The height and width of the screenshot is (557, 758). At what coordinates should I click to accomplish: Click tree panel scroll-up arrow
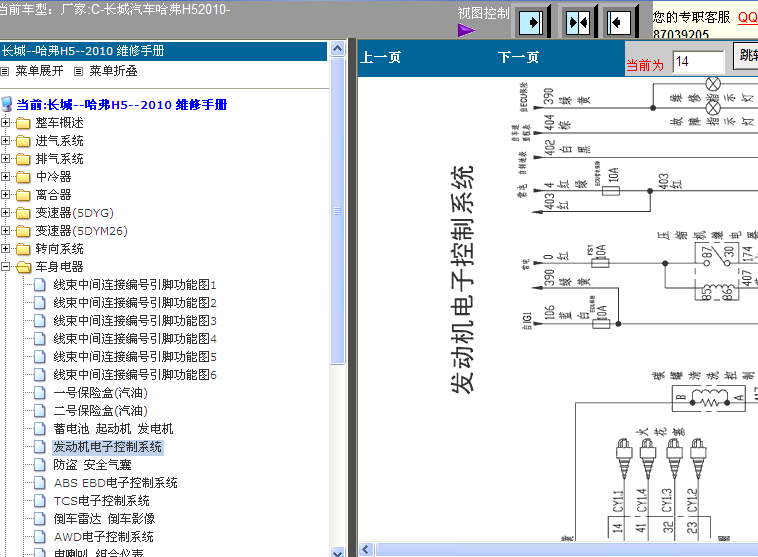point(337,49)
